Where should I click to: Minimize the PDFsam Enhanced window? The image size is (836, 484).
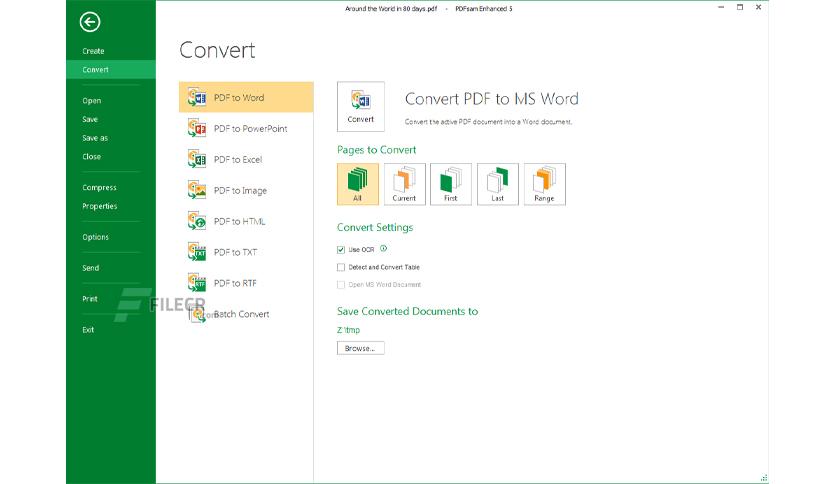click(x=721, y=7)
